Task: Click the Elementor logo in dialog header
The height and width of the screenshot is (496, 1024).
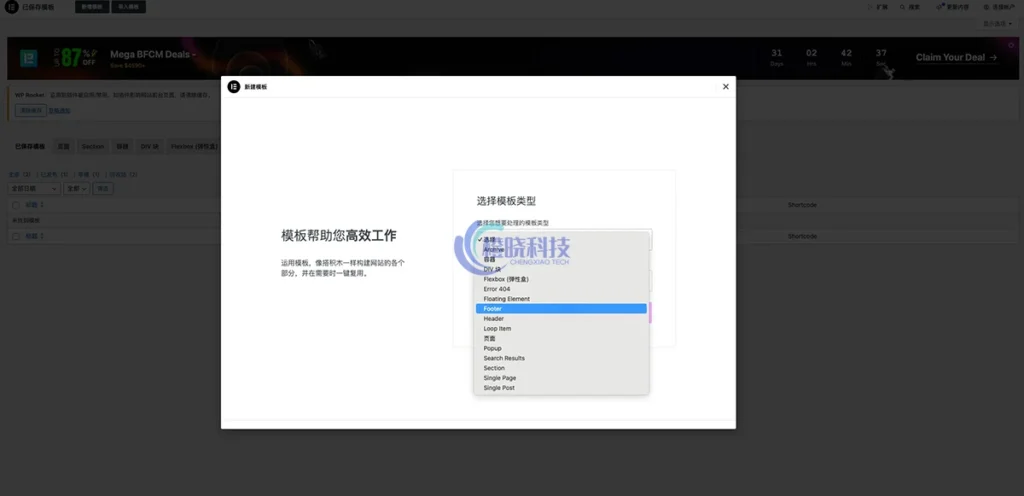Action: pos(234,87)
